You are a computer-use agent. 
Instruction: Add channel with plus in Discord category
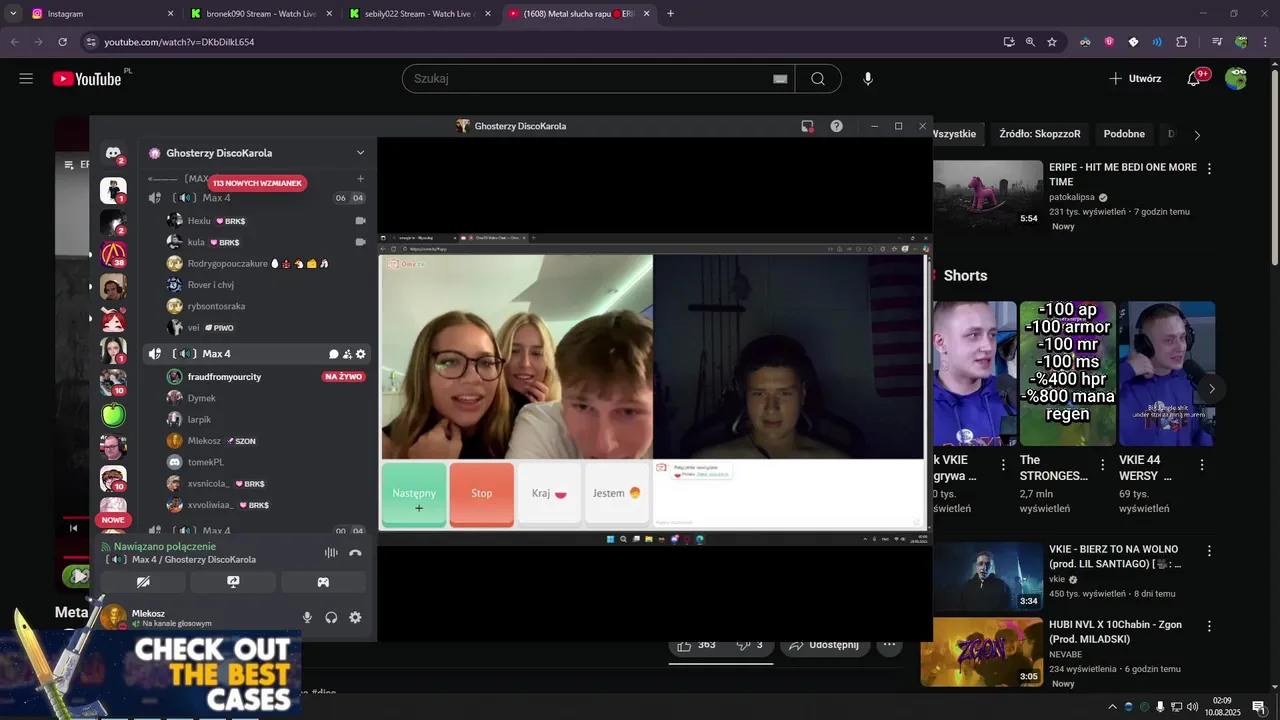(361, 178)
